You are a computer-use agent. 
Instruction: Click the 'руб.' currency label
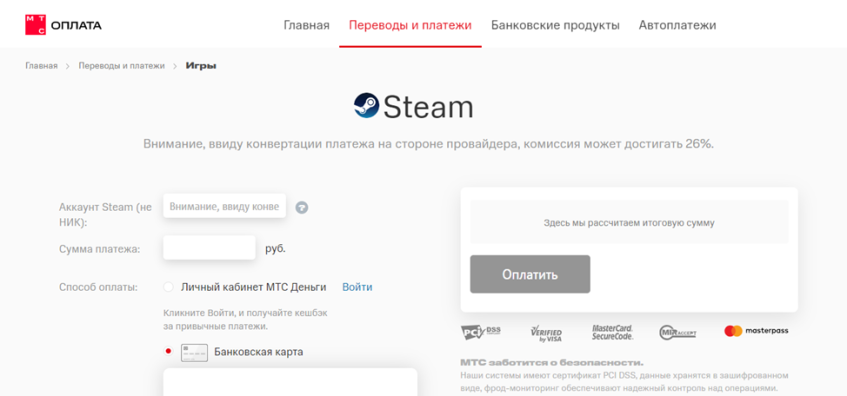coord(275,249)
